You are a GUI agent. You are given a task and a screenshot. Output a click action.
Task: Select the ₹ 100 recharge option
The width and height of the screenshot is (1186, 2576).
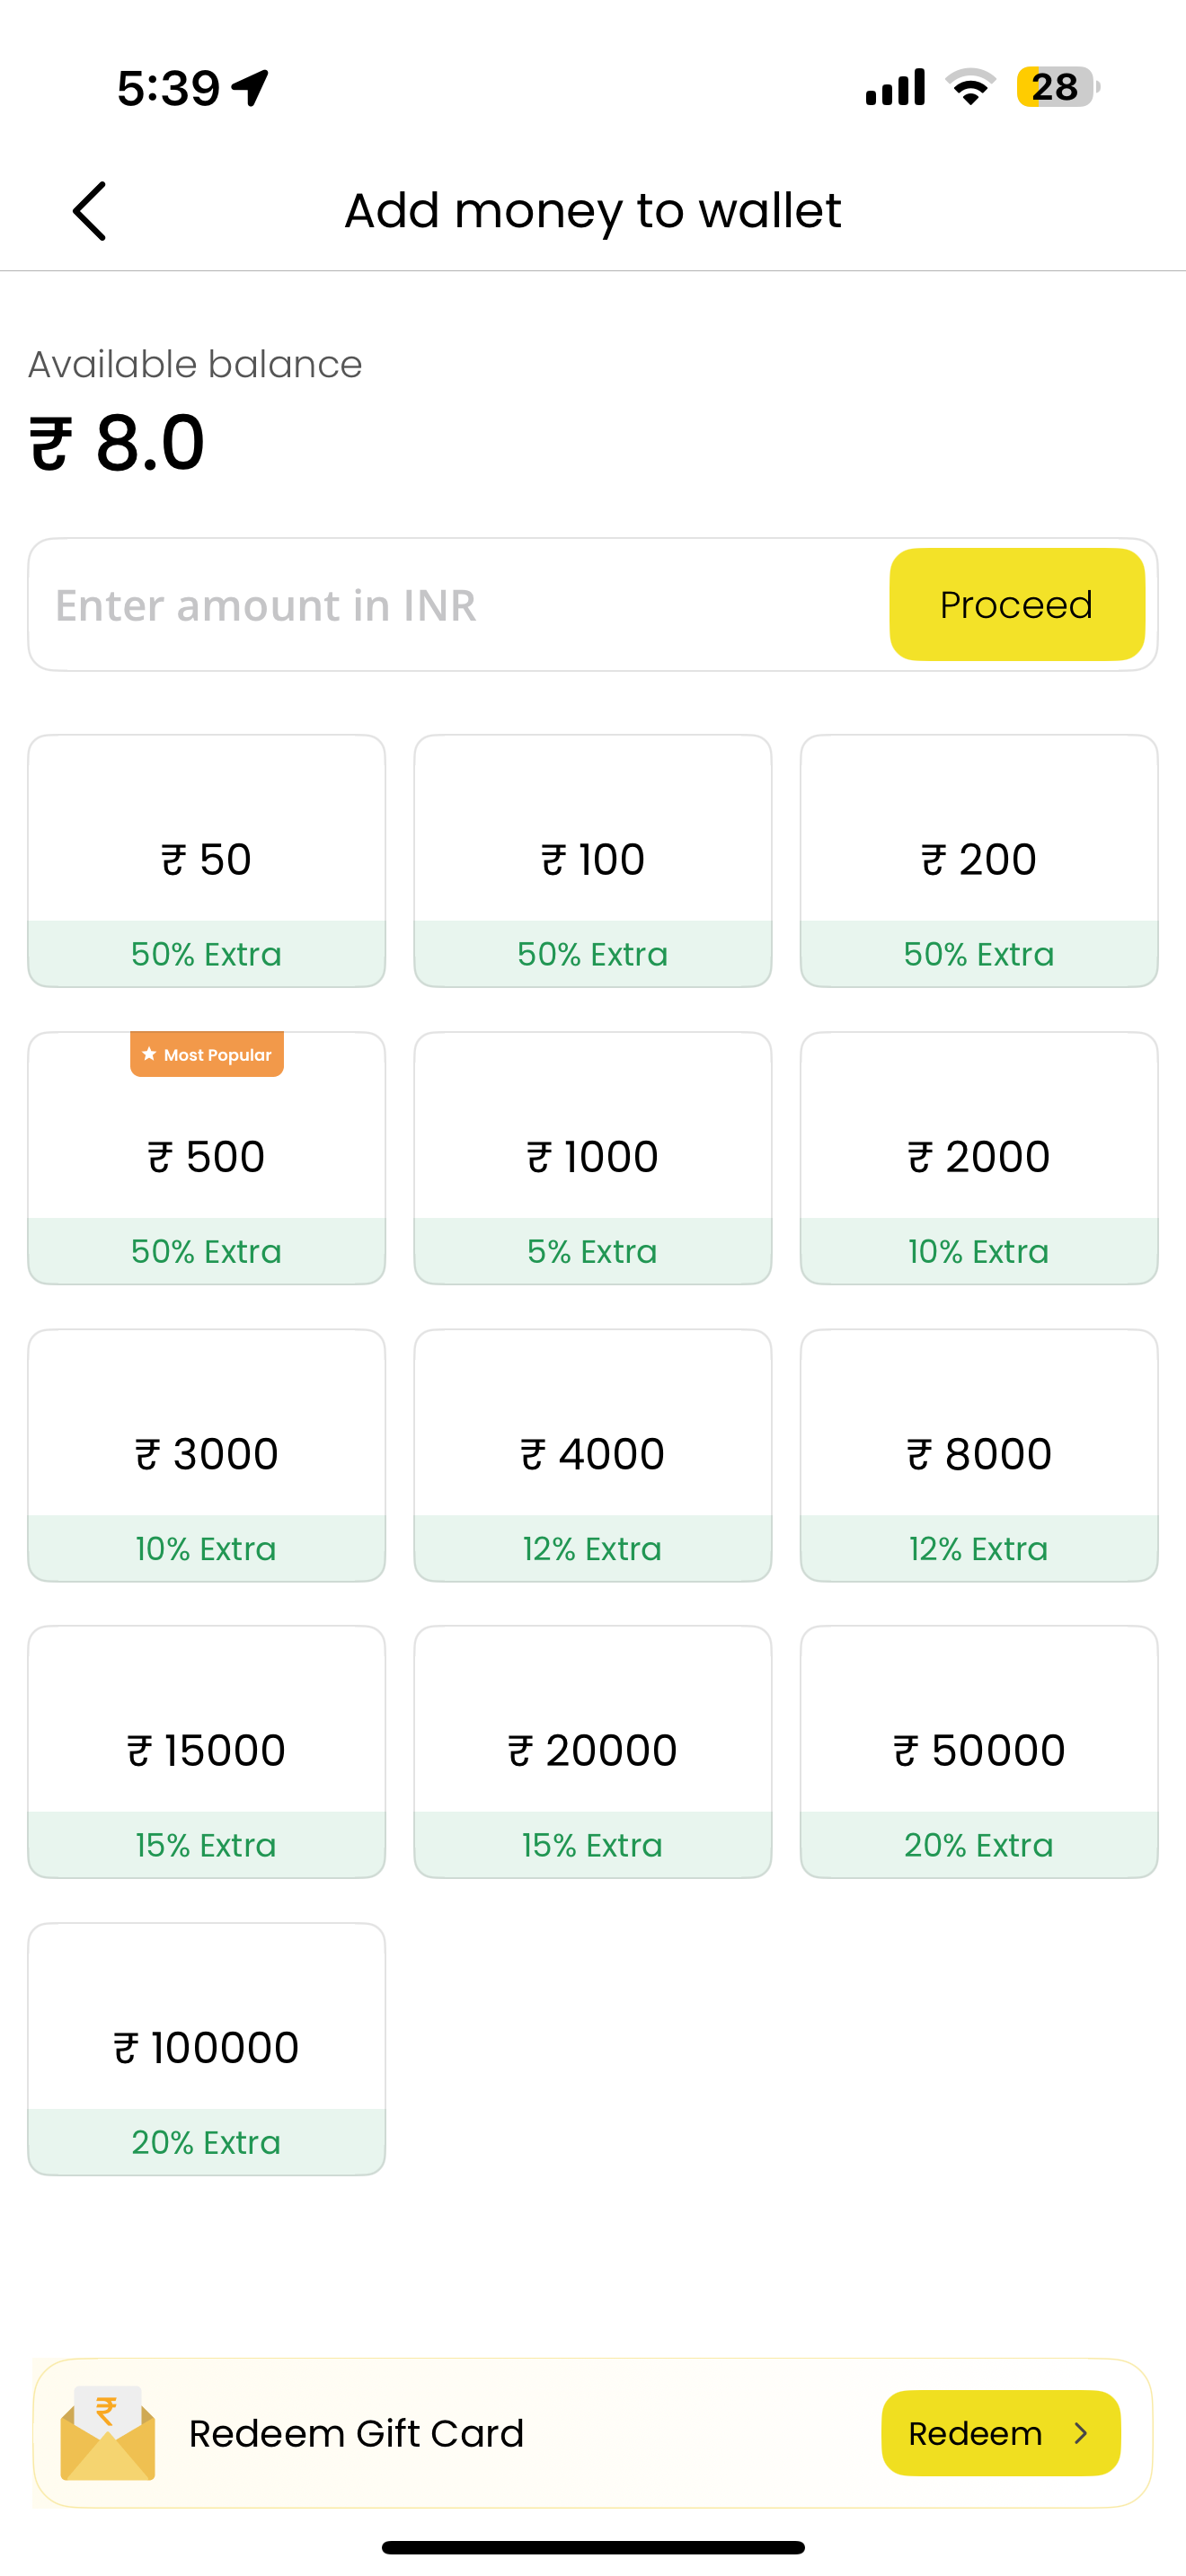[x=593, y=861]
